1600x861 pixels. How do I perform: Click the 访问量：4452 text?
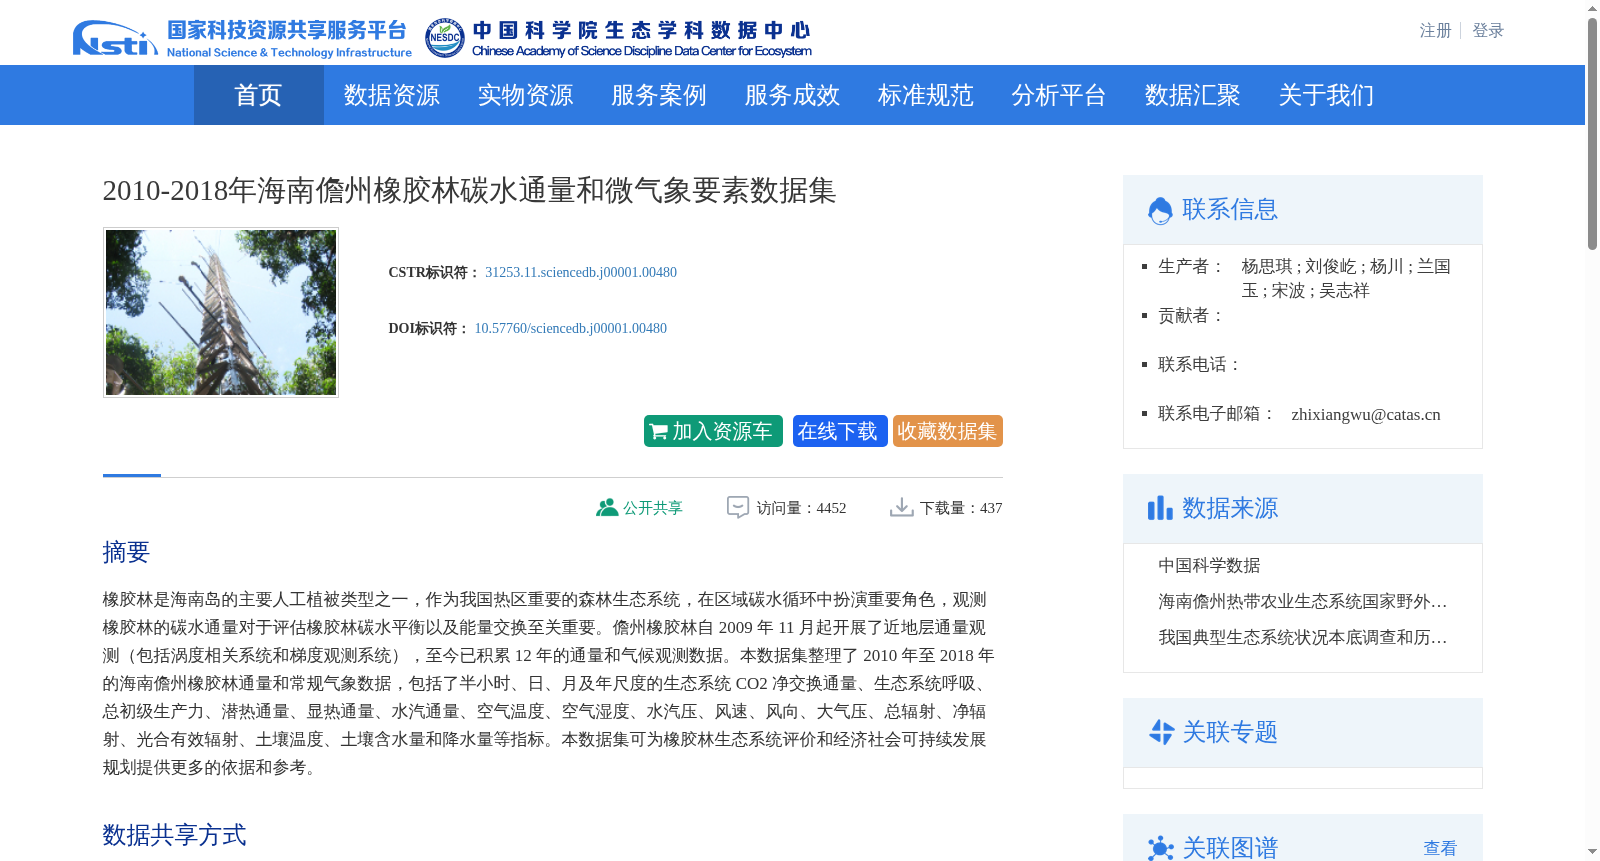tap(801, 508)
